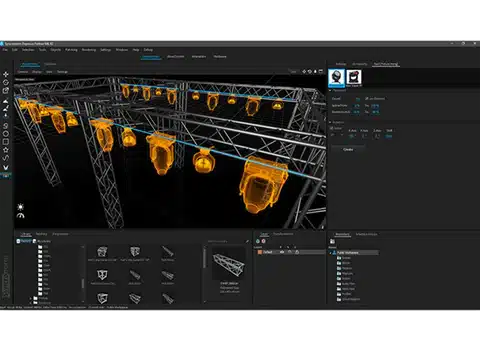
Task: Open the Help menu
Action: tap(136, 50)
